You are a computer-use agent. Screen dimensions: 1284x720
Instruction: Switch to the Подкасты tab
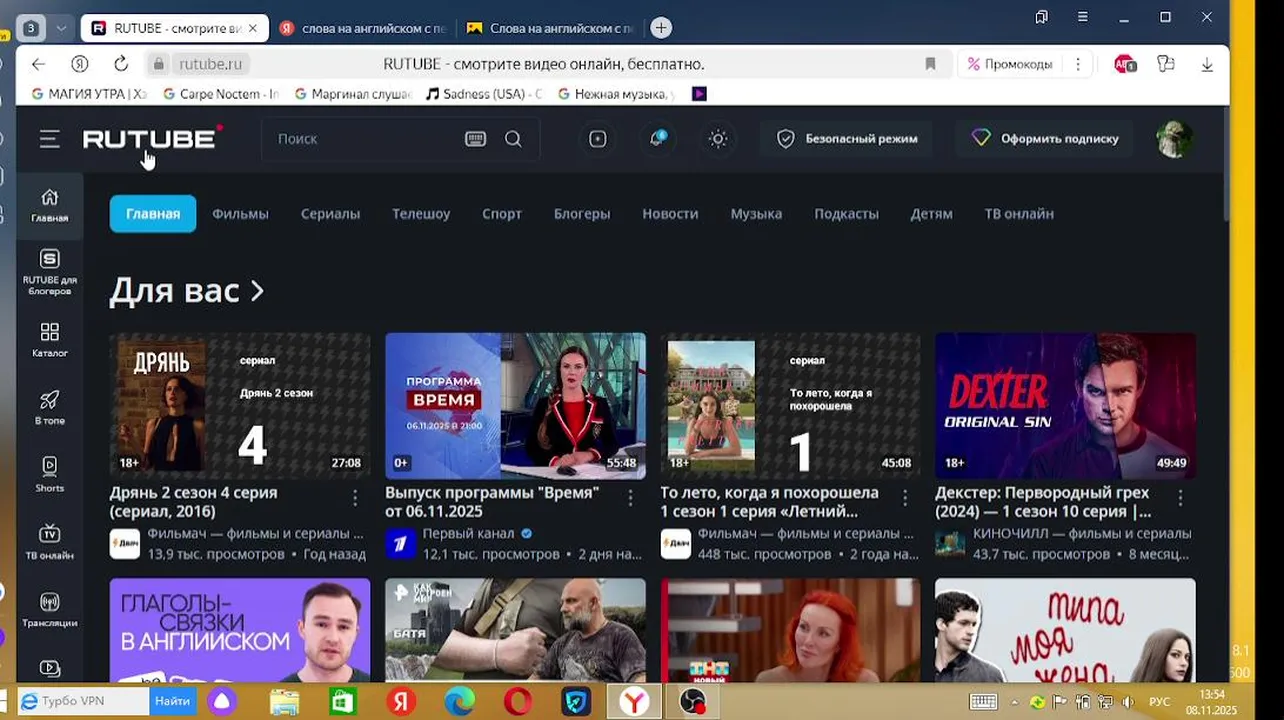coord(846,214)
